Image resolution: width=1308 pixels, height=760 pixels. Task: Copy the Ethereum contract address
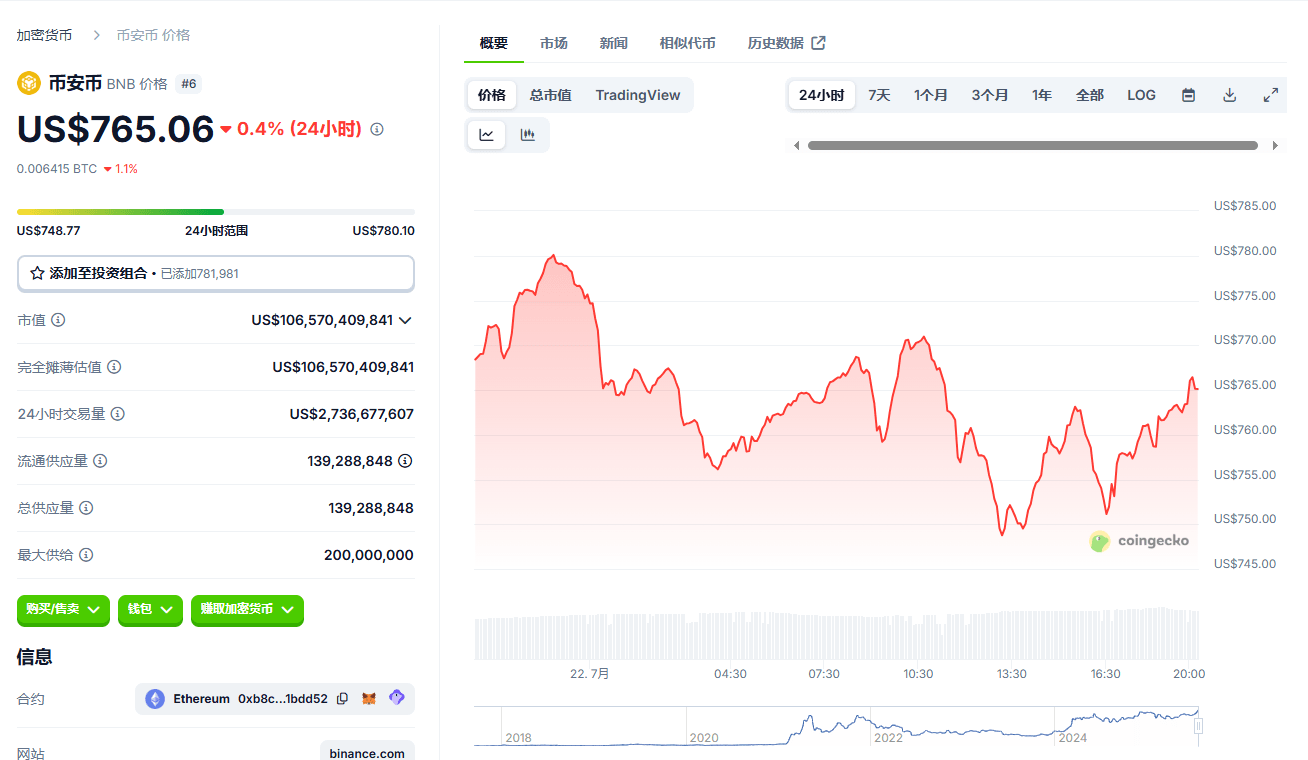tap(342, 699)
